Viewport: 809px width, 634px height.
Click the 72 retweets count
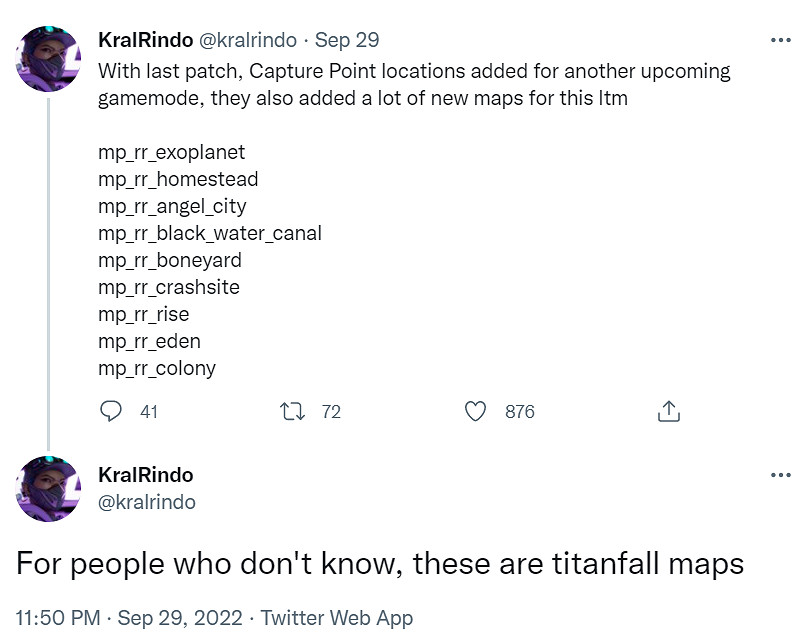(331, 411)
